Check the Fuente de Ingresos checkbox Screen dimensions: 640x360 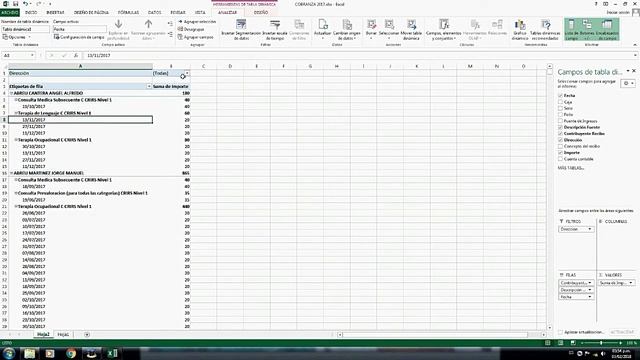[x=560, y=121]
